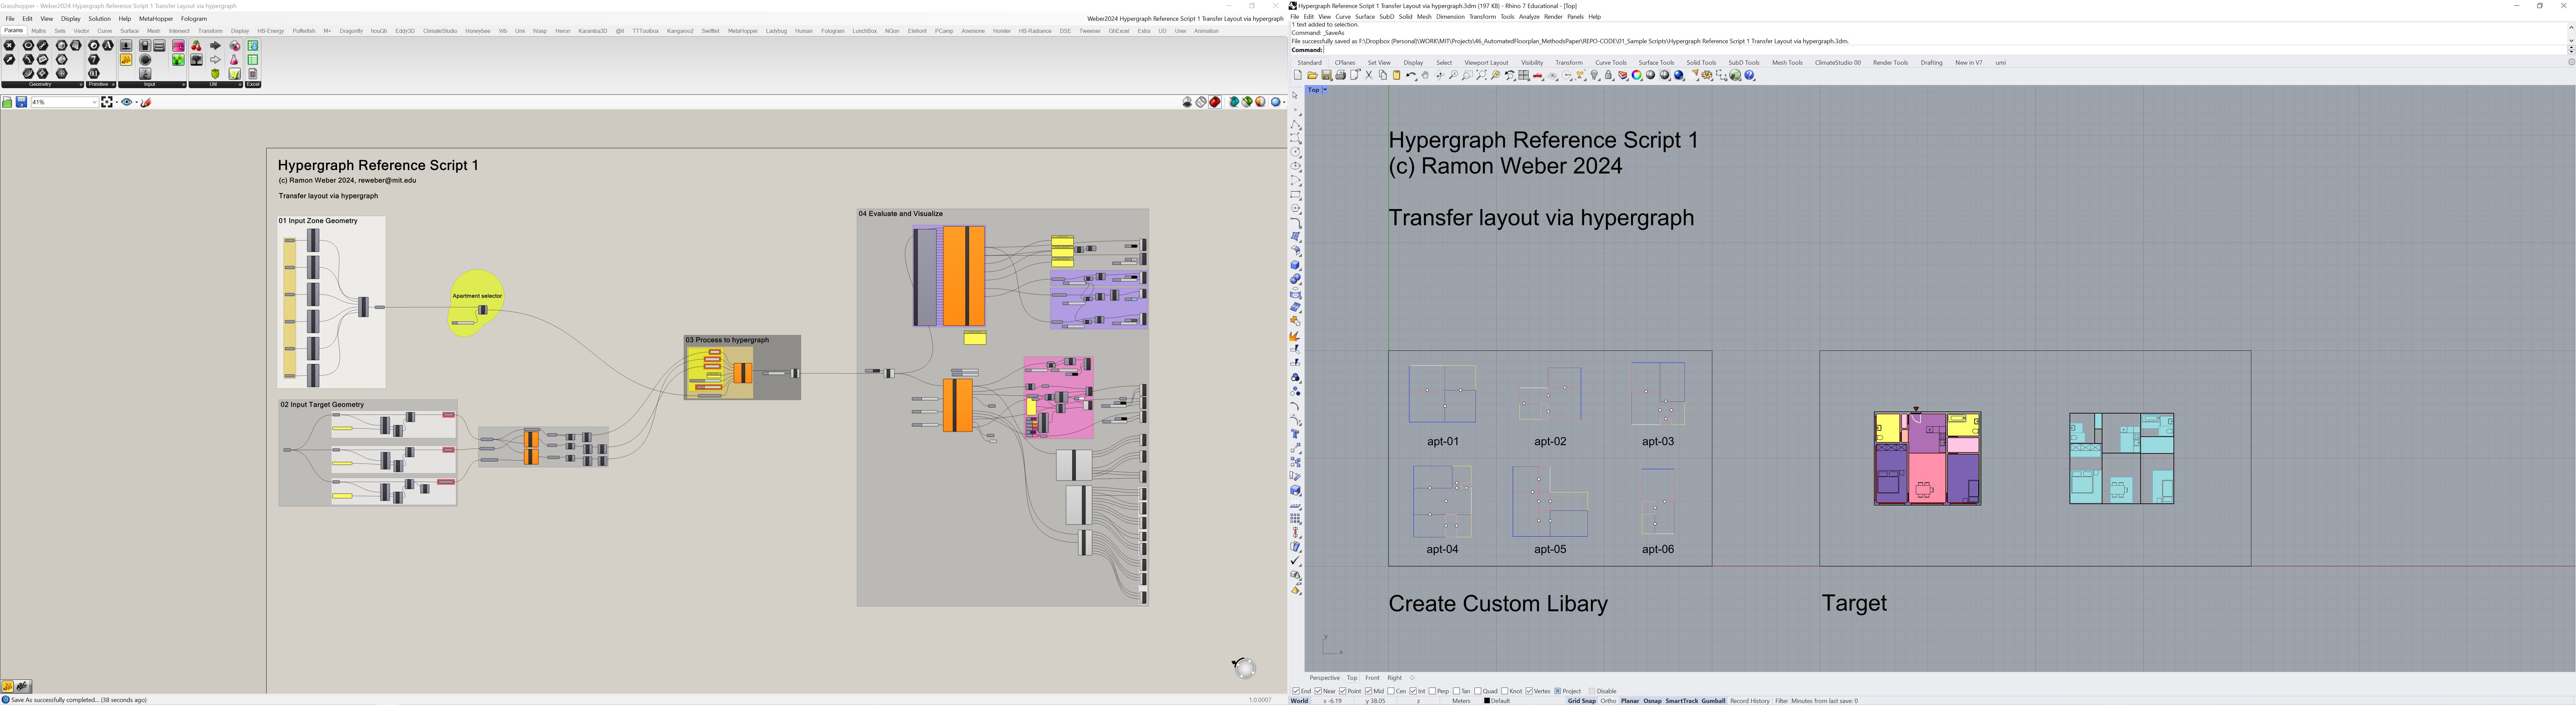Open preview eye dropdown arrow in Grasshopper
The width and height of the screenshot is (2576, 705).
[137, 102]
